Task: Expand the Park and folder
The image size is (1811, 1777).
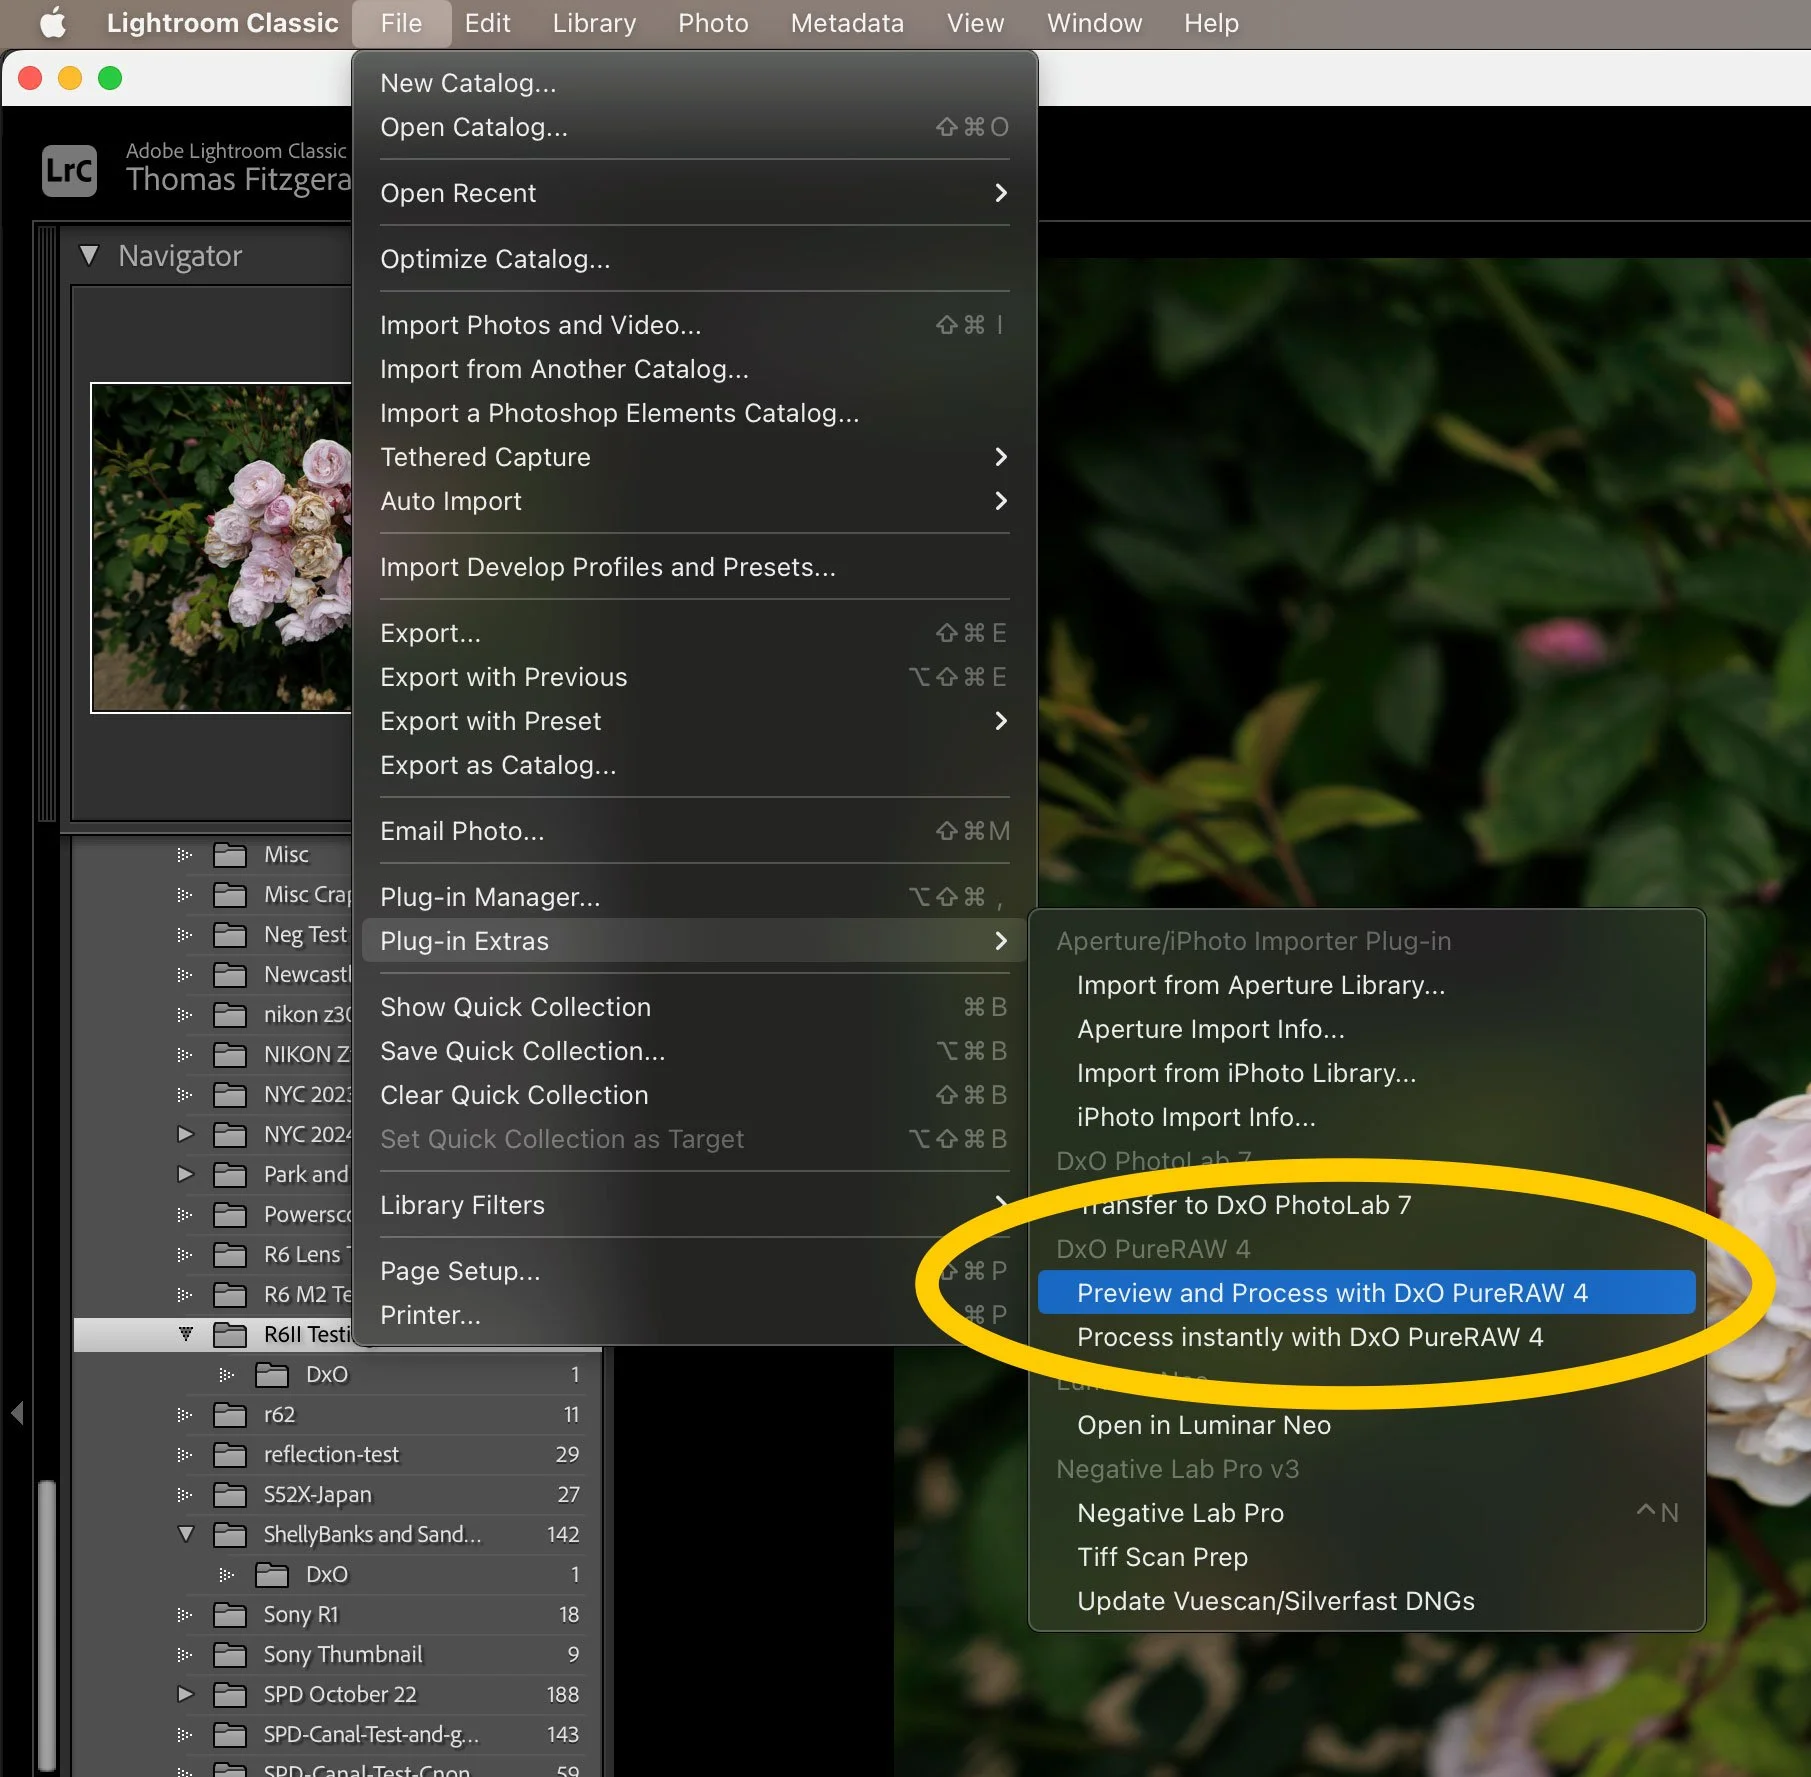Action: pyautogui.click(x=185, y=1174)
